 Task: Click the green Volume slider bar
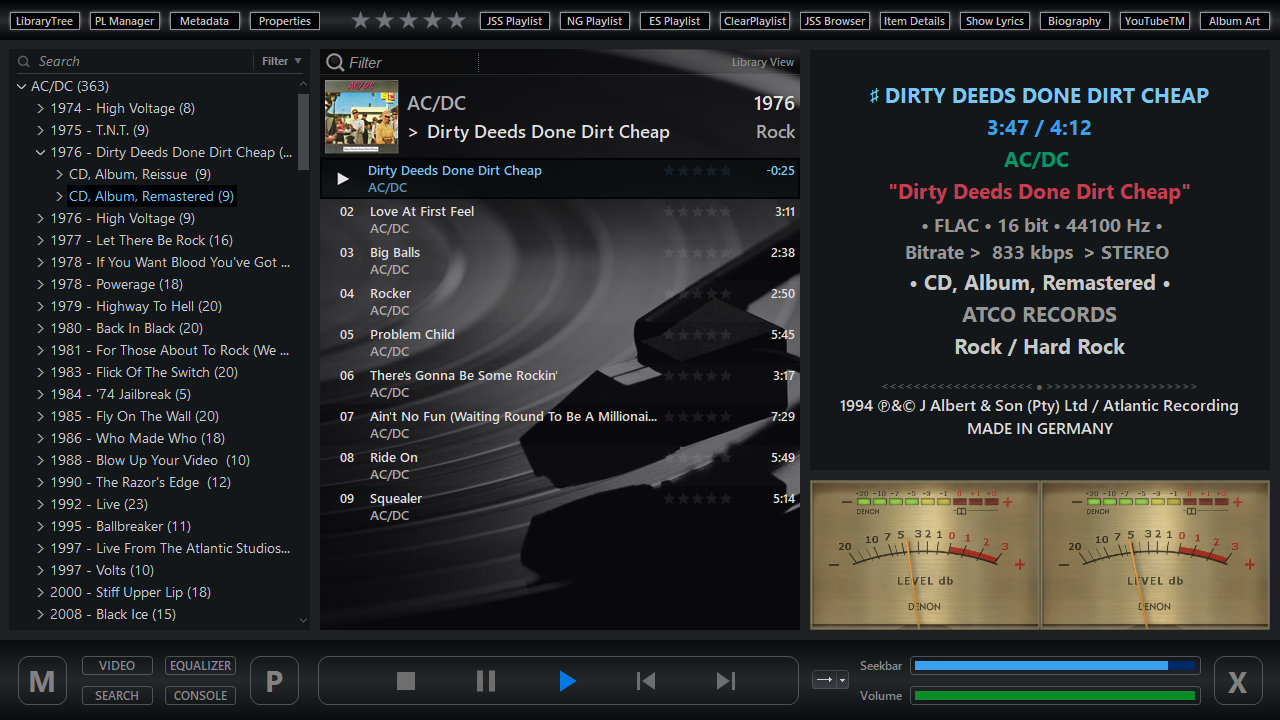pyautogui.click(x=1055, y=696)
